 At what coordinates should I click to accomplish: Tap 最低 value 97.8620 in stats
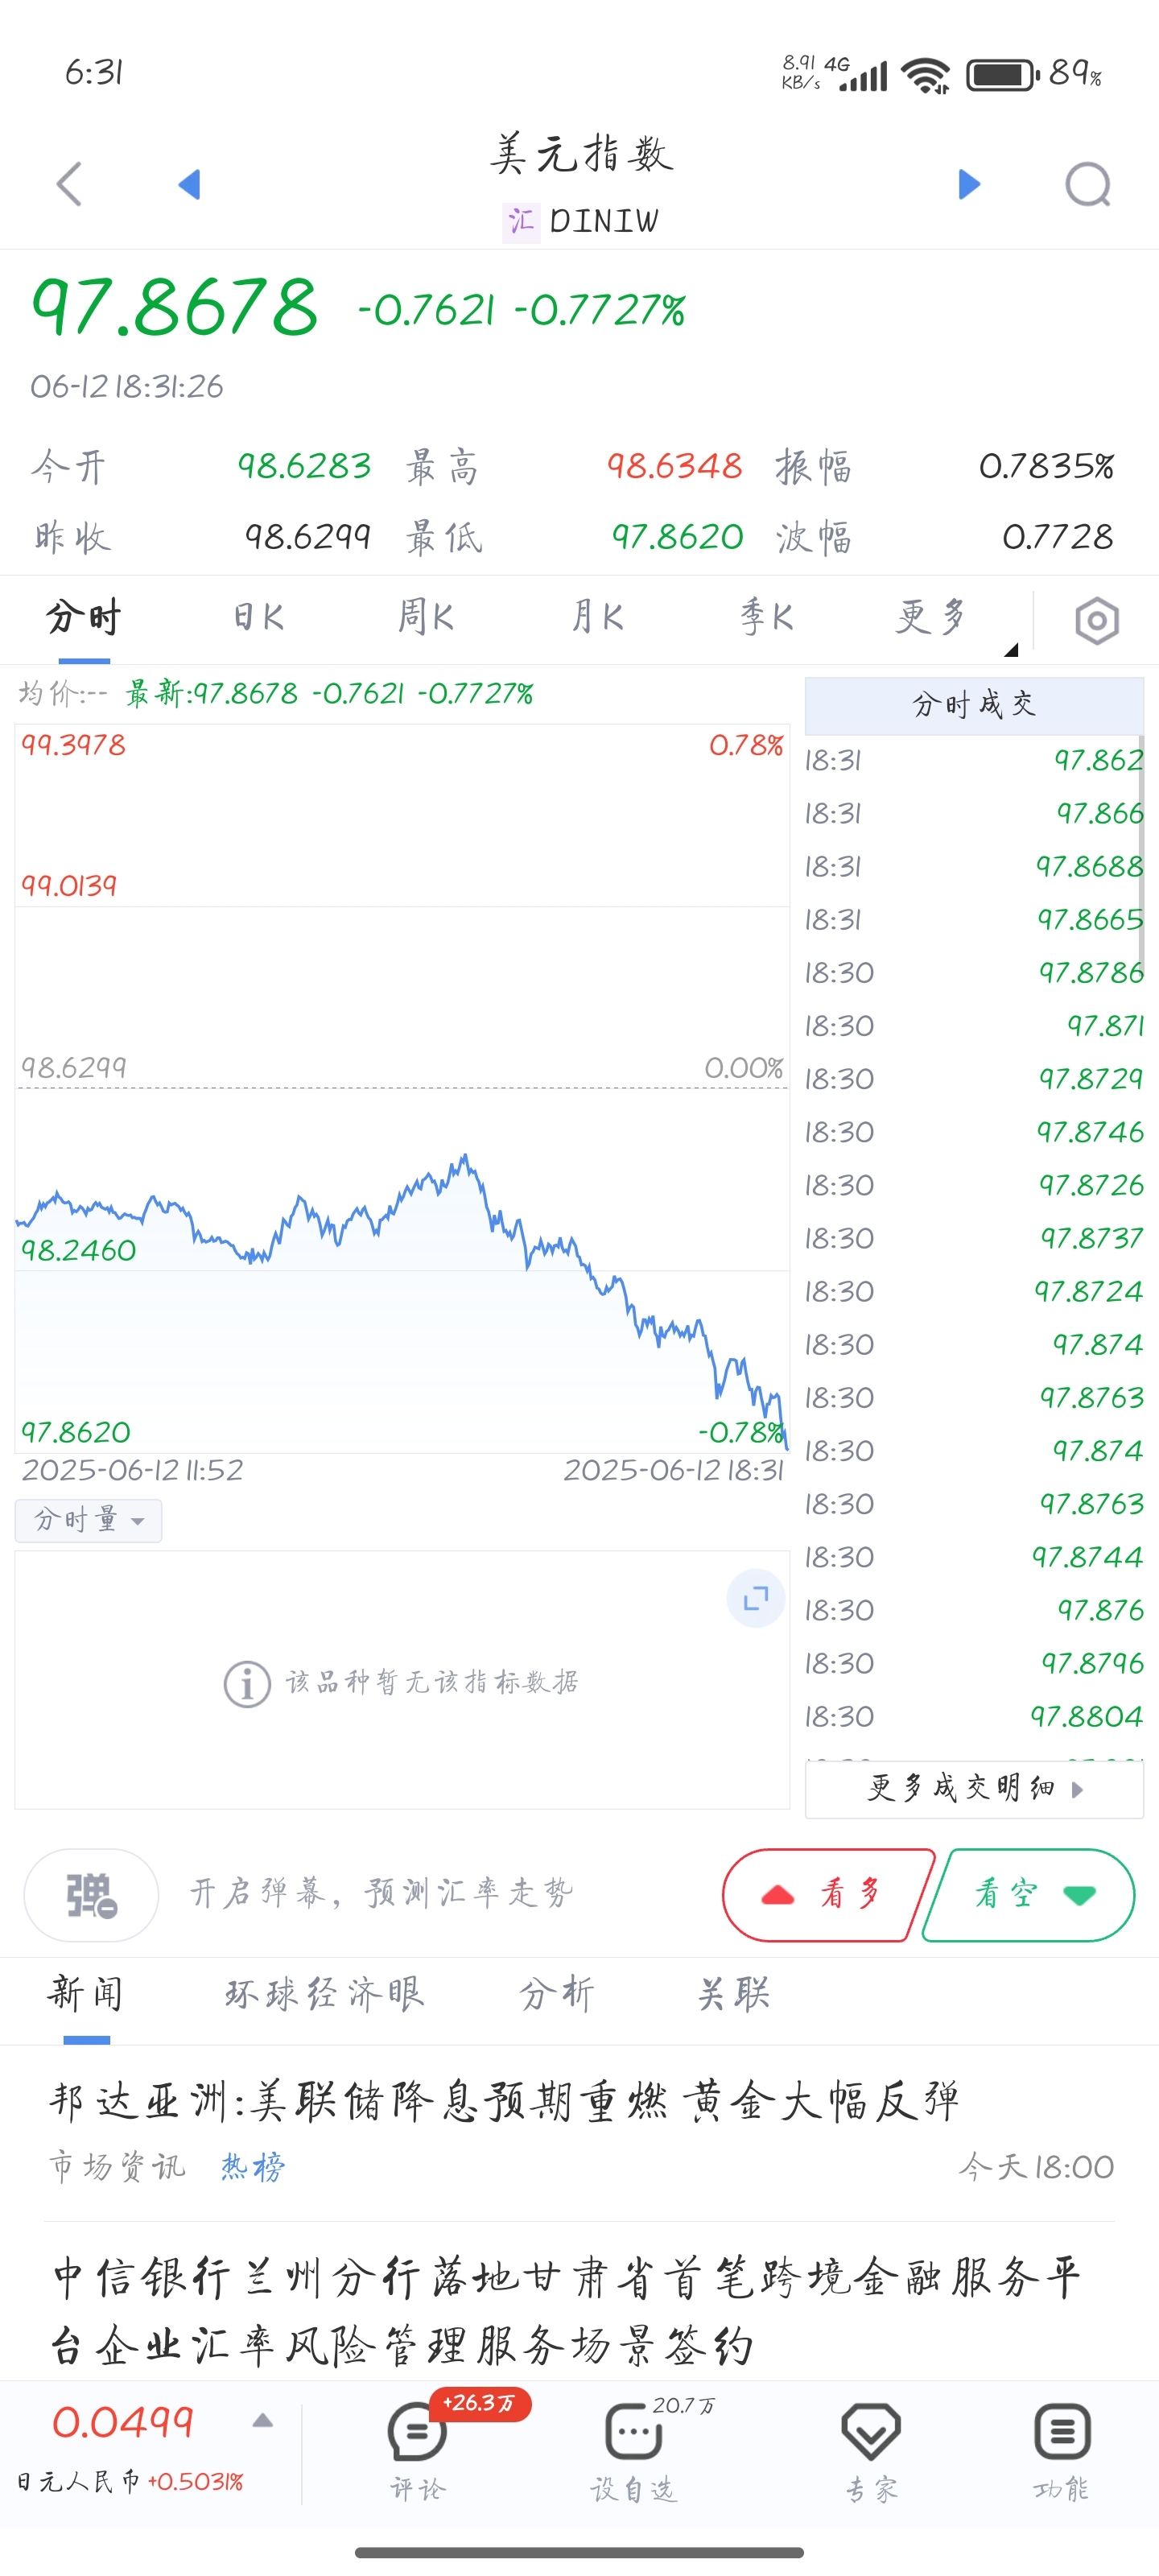click(x=677, y=537)
